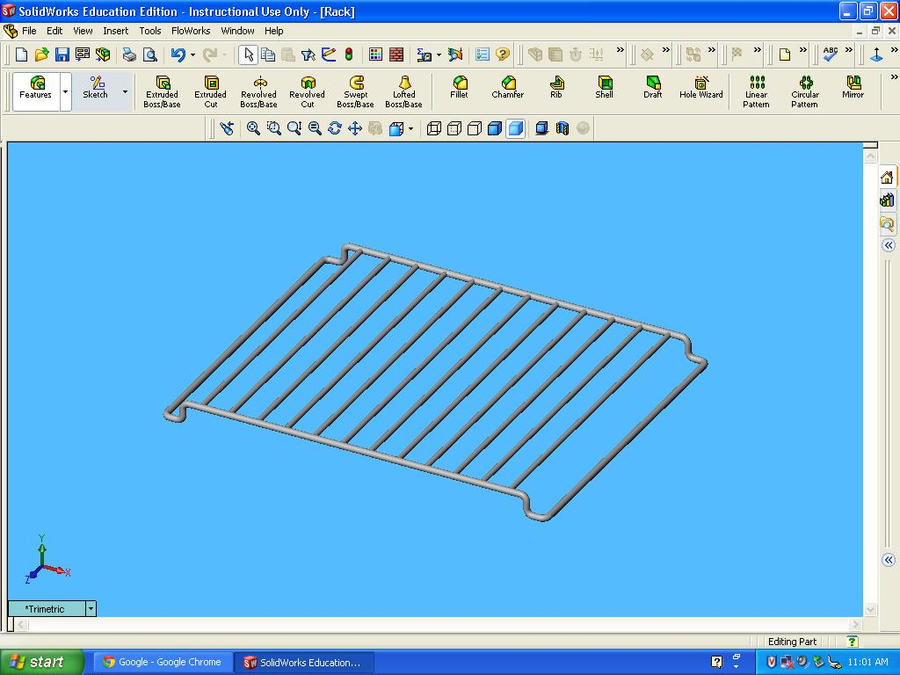Switch display to Shaded With Edges

495,128
